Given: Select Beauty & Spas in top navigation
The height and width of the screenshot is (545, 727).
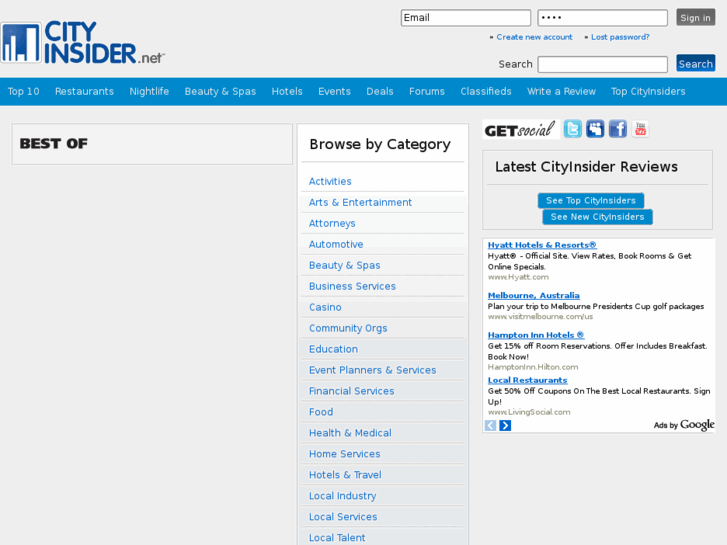Looking at the screenshot, I should pos(220,91).
